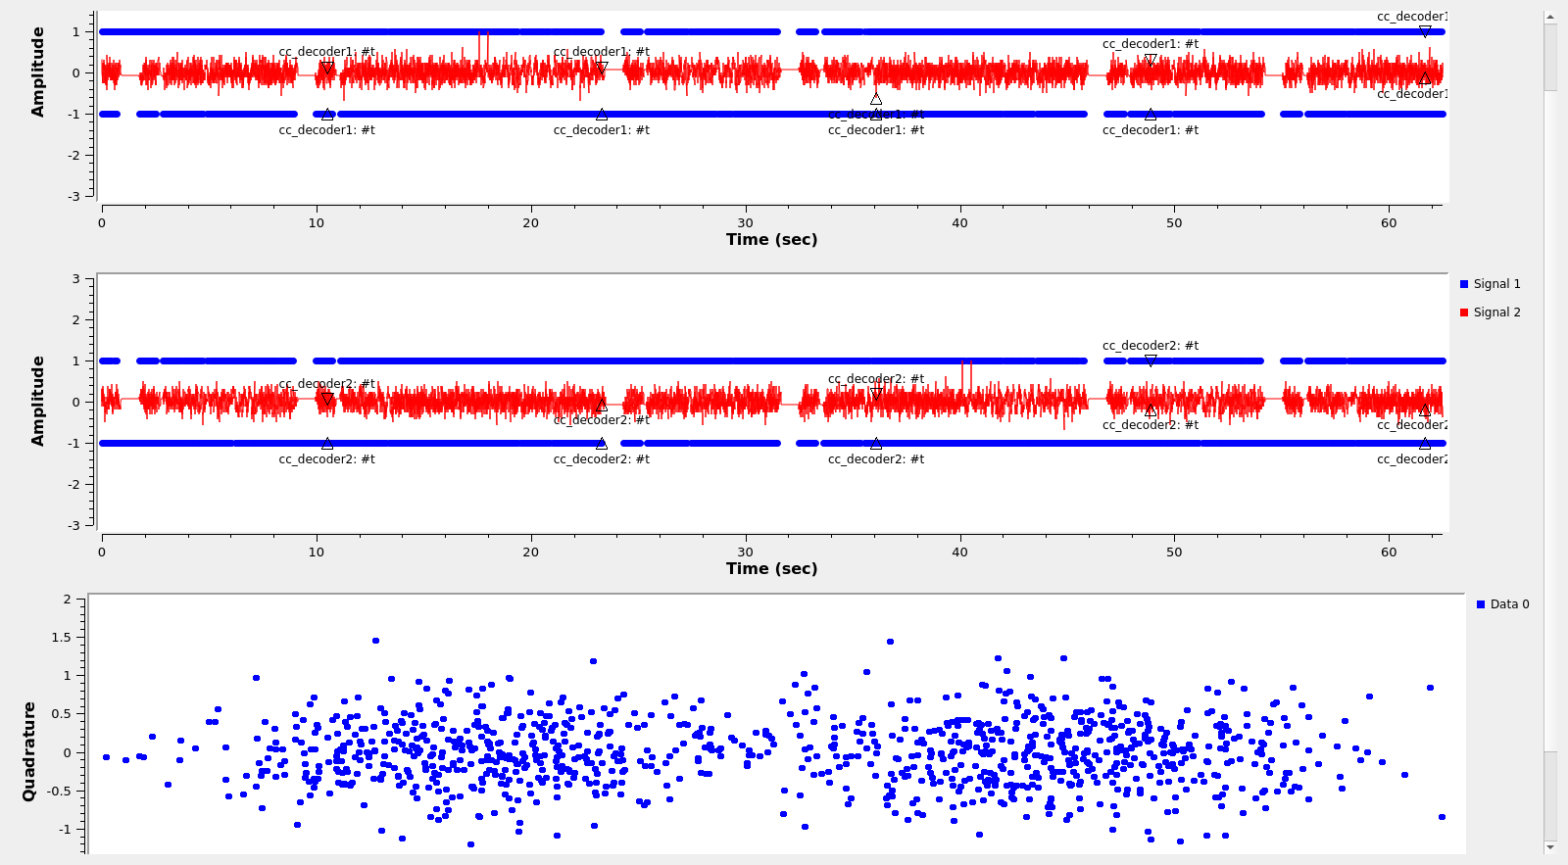This screenshot has width=1568, height=865.
Task: Click middle plot's up-triangle tag at -1 near 36 sec
Action: point(876,444)
